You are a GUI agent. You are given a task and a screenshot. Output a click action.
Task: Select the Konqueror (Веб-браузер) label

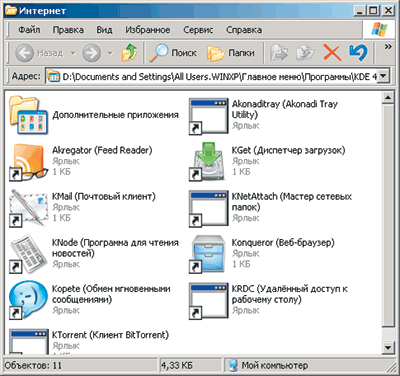click(x=283, y=242)
